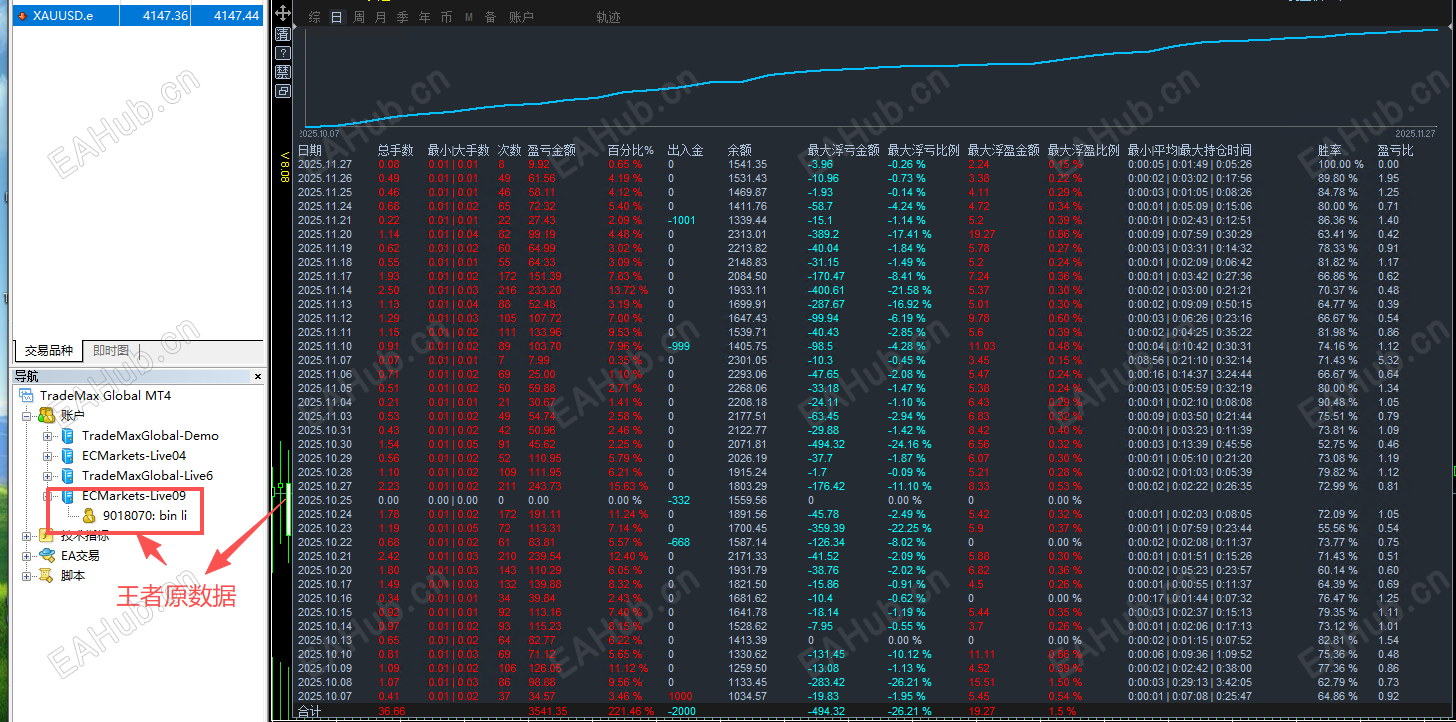Click the XAUUSD.e symbol arrow icon
Screen dimensions: 1456x722
tap(22, 15)
